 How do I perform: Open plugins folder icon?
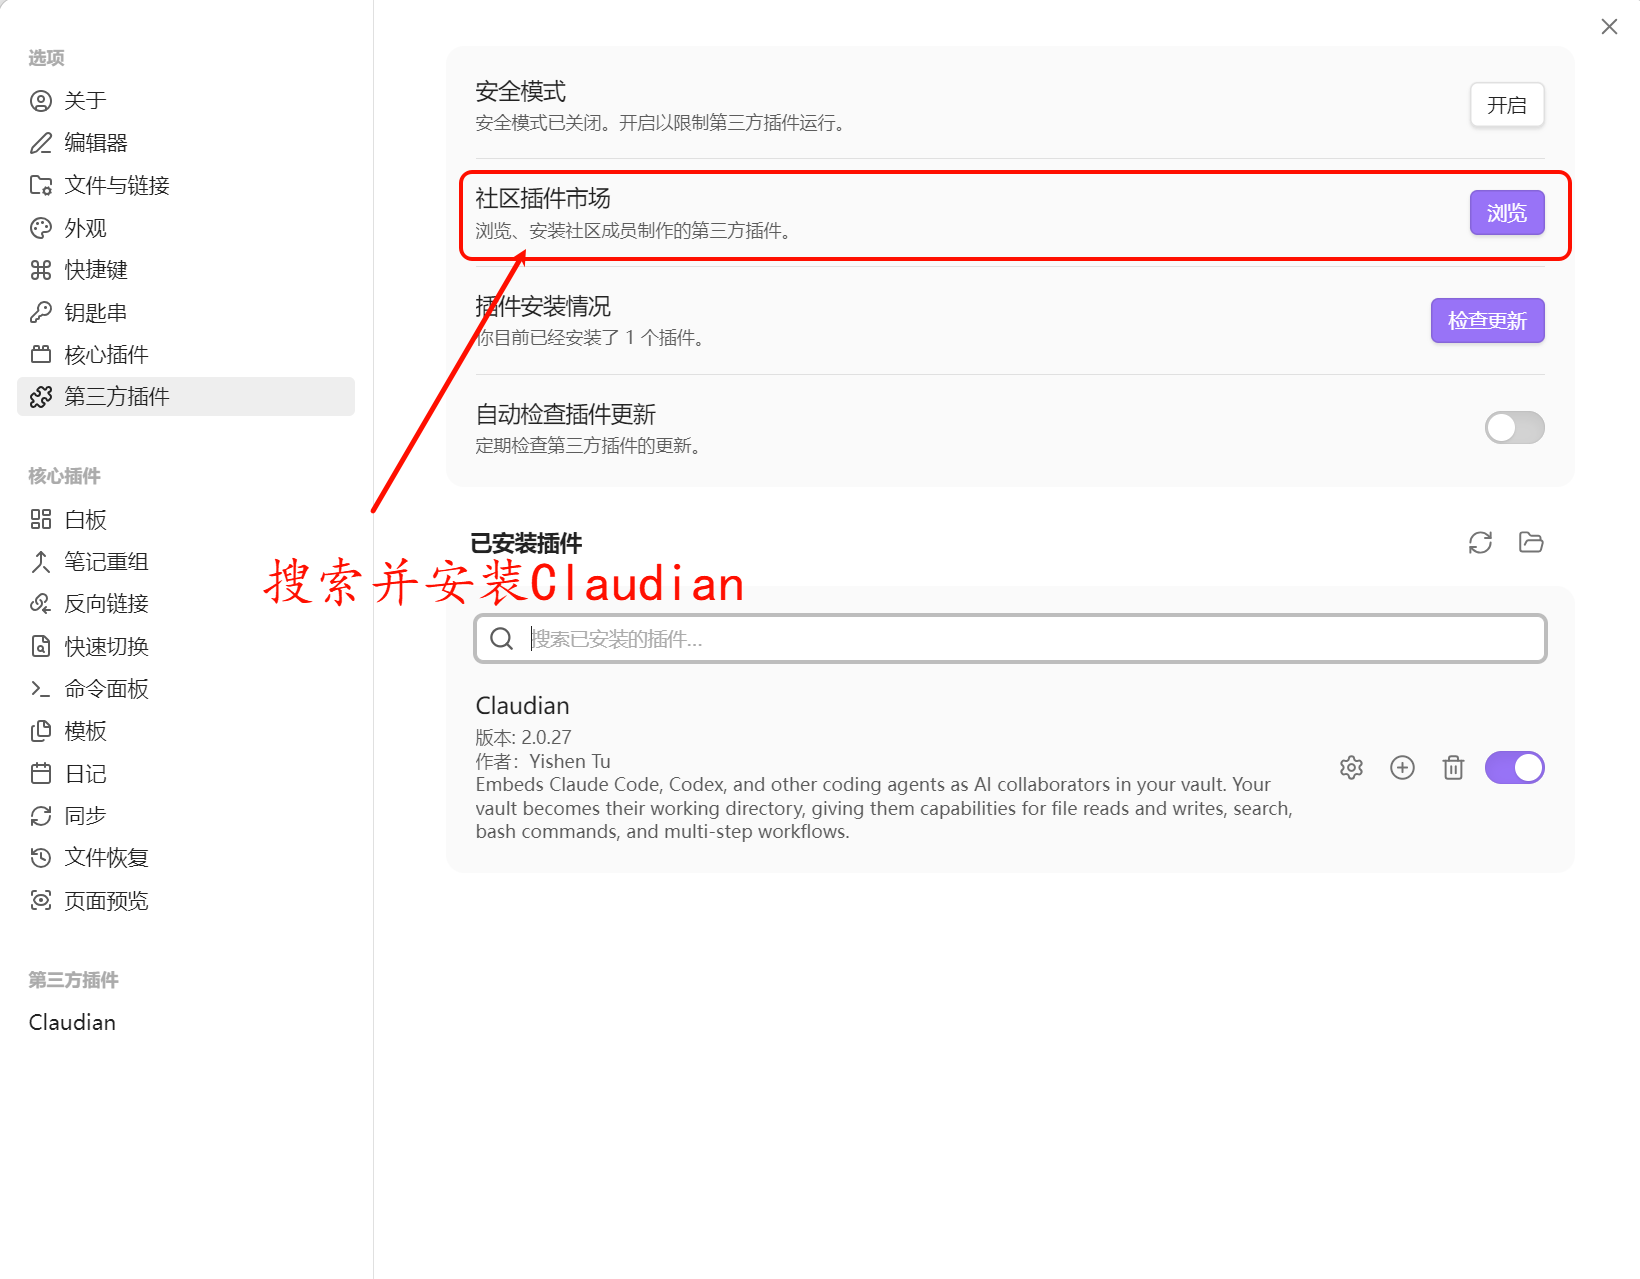click(x=1531, y=542)
